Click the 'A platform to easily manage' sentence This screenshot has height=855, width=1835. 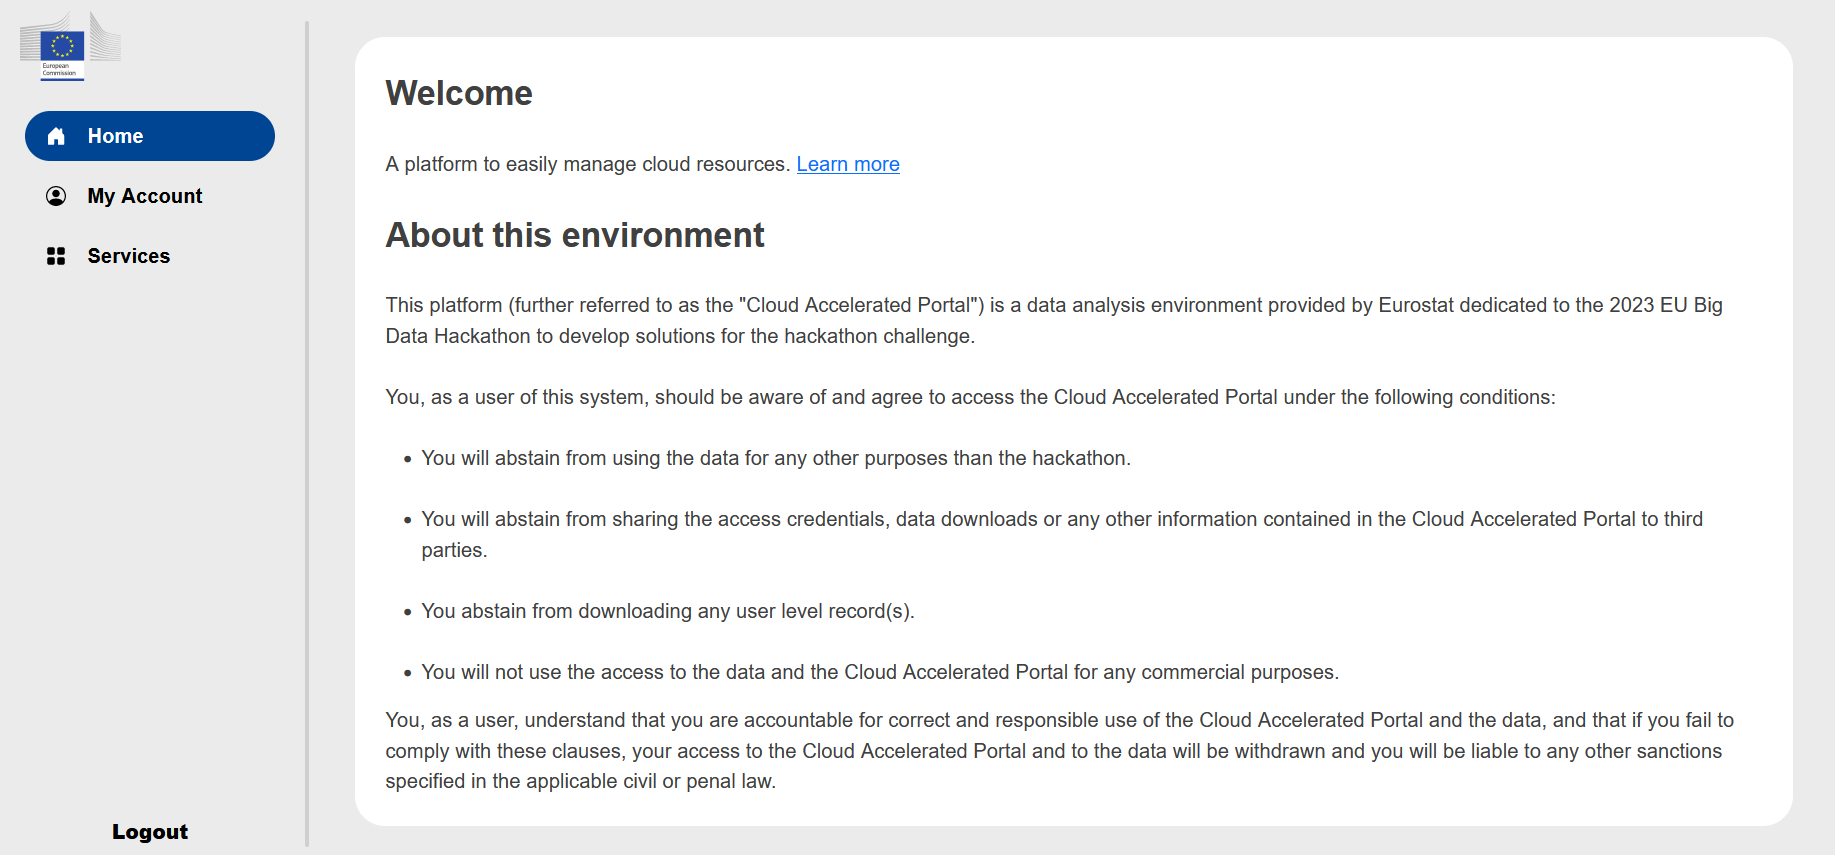pos(588,164)
